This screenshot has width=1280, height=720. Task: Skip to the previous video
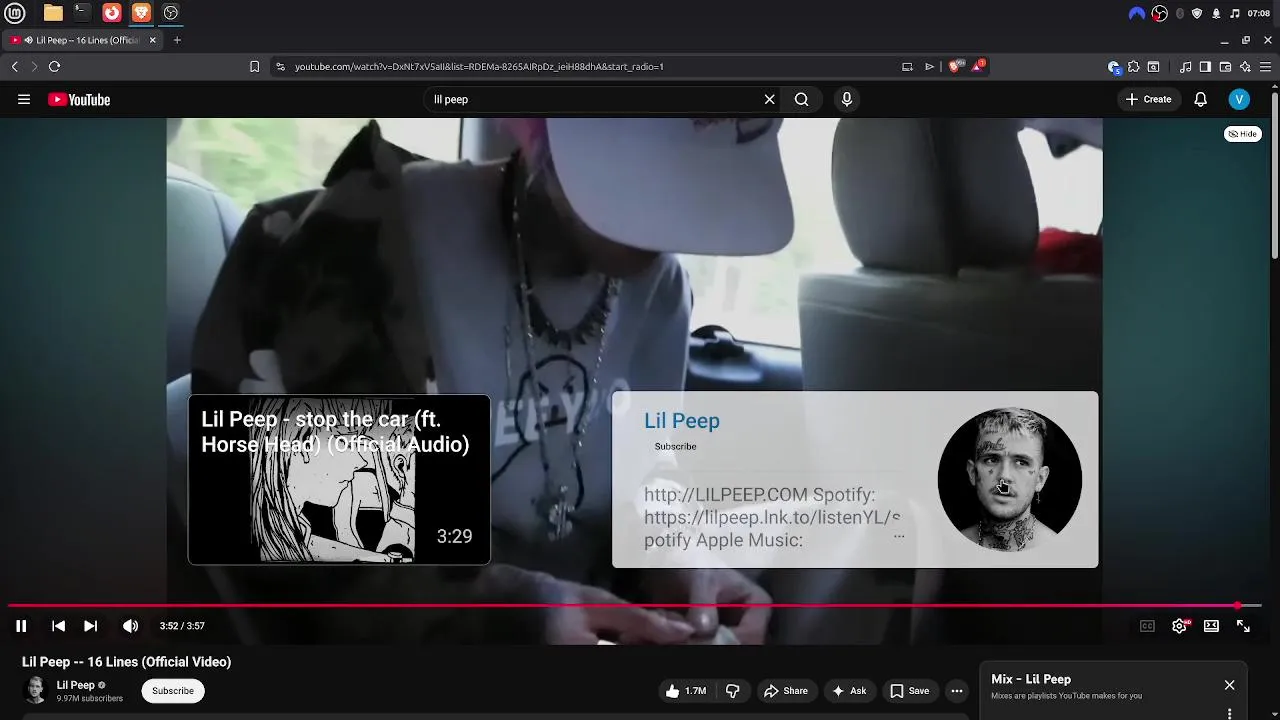(58, 626)
